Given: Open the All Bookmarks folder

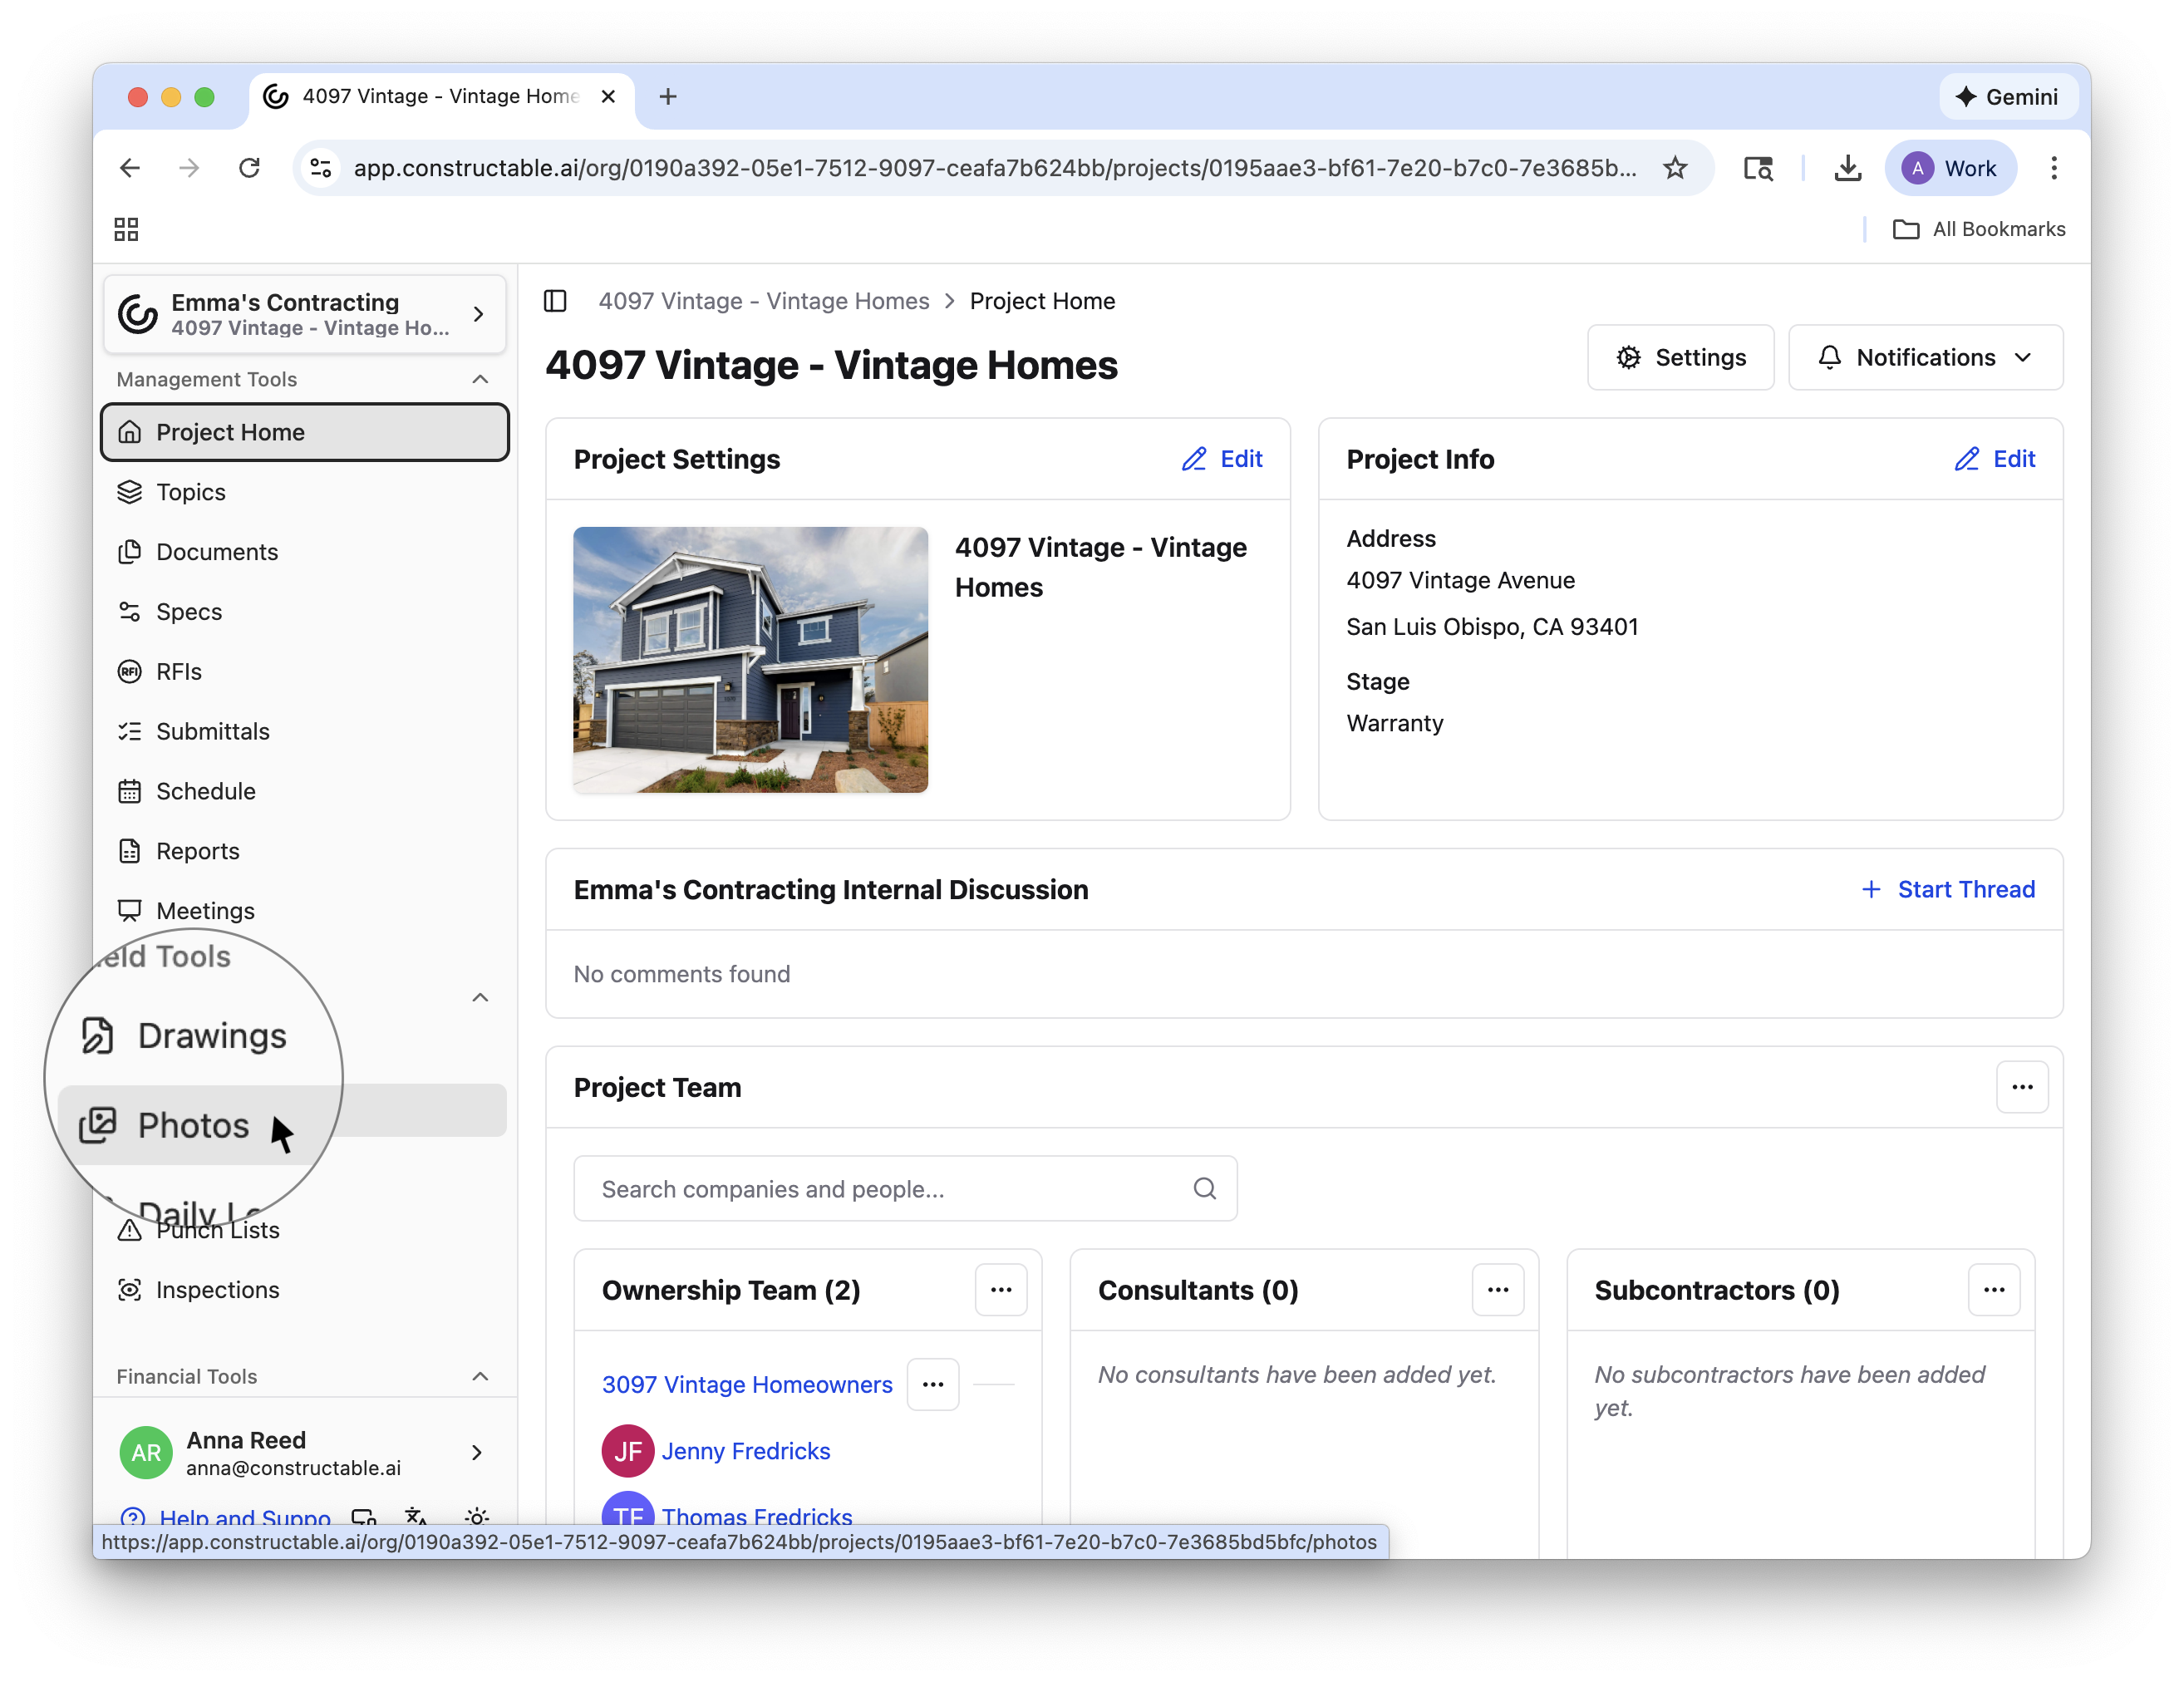Looking at the screenshot, I should 1979,229.
